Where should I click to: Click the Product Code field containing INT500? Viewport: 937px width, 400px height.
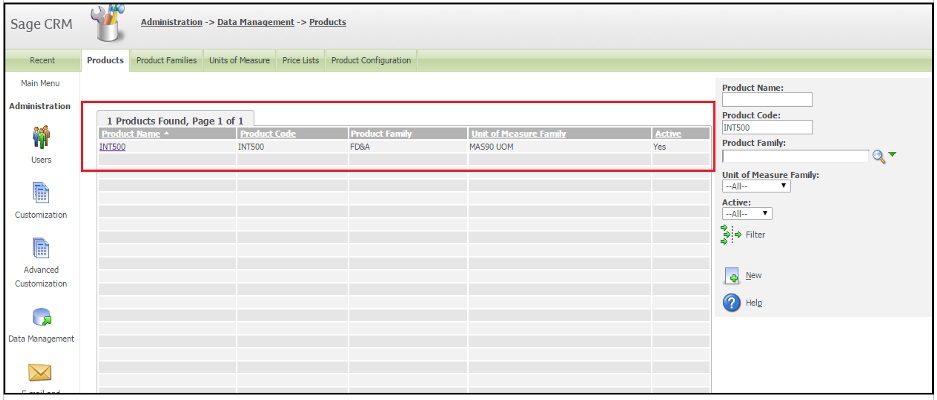767,127
